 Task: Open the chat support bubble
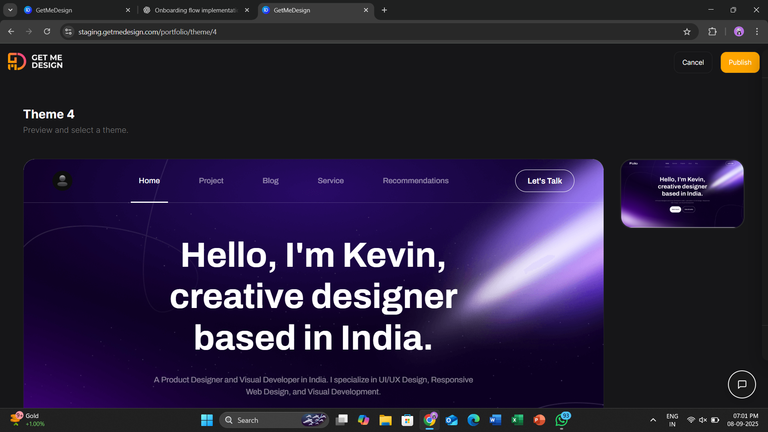pyautogui.click(x=742, y=384)
